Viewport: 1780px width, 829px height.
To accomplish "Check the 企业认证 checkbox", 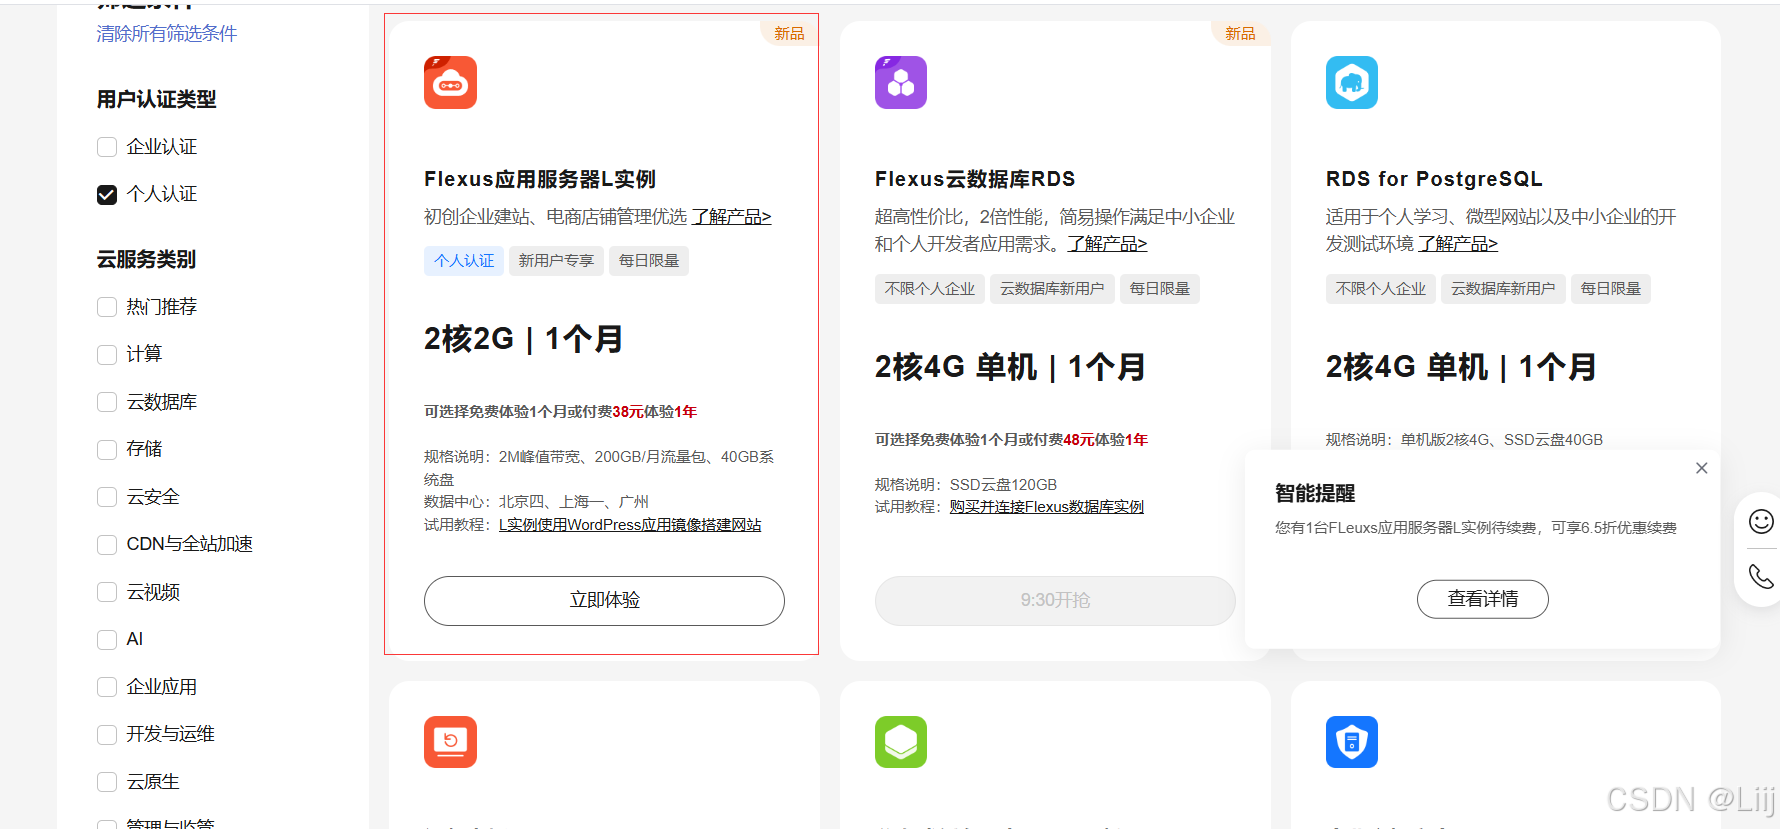I will [107, 147].
